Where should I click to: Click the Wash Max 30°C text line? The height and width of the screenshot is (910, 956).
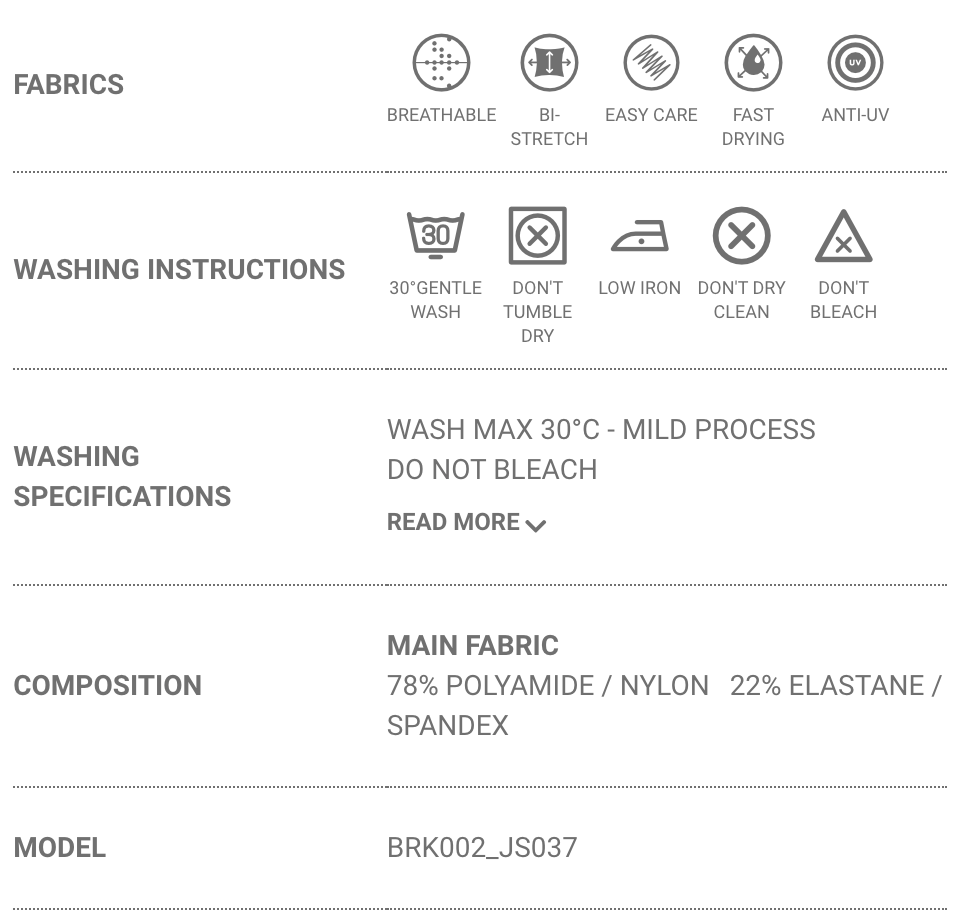(601, 429)
